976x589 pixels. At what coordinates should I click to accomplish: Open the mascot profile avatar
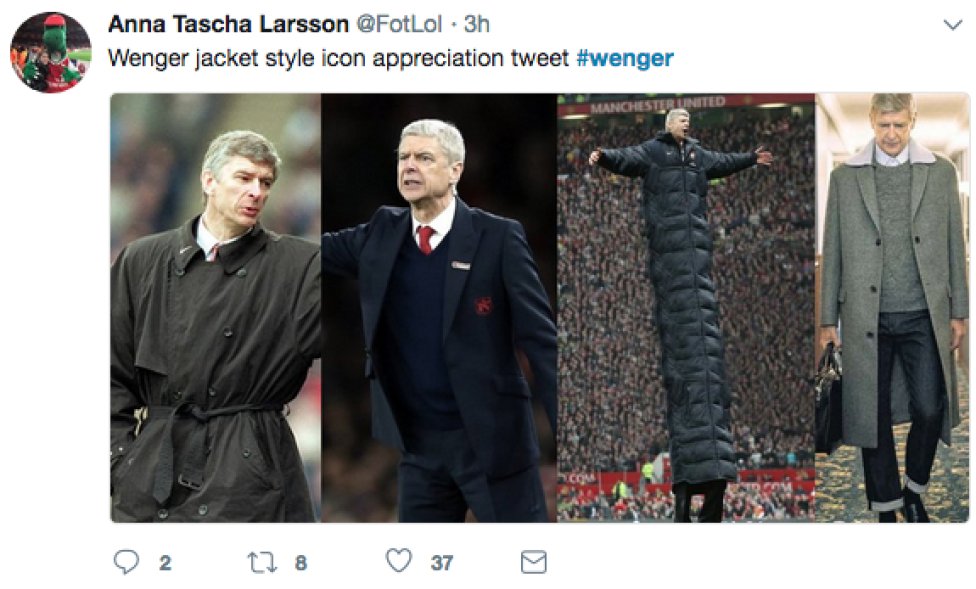pos(51,52)
